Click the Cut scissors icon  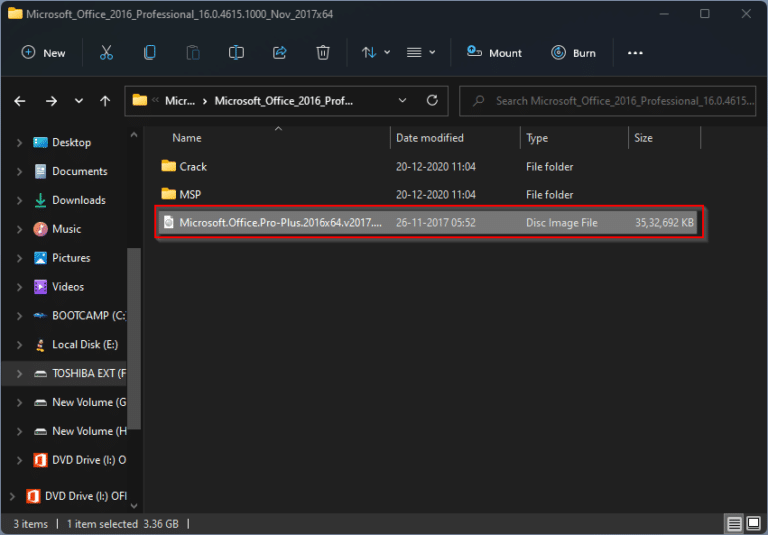pos(106,52)
